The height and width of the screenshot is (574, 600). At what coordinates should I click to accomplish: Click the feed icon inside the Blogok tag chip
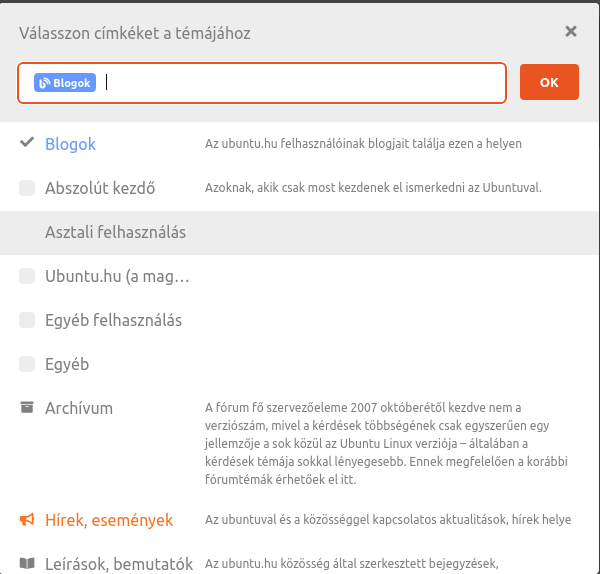click(x=45, y=83)
